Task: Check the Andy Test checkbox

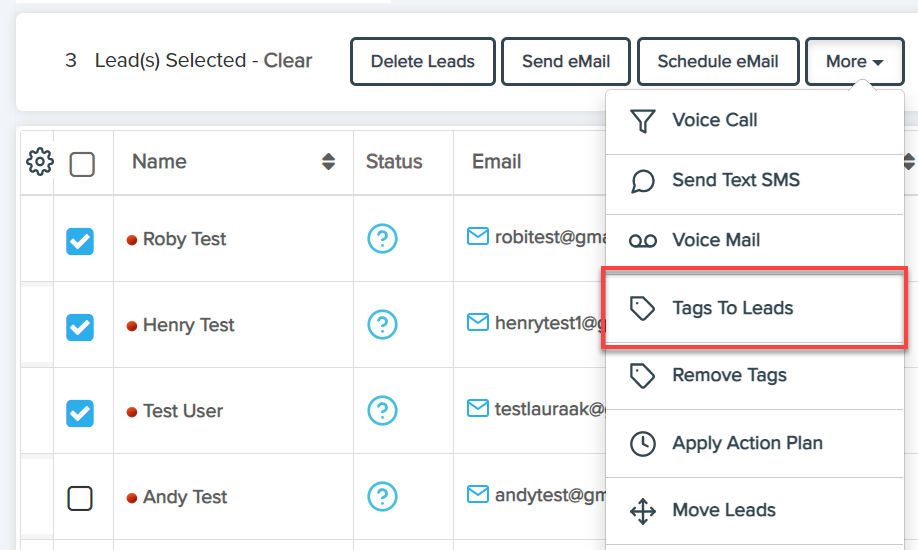Action: [x=80, y=498]
